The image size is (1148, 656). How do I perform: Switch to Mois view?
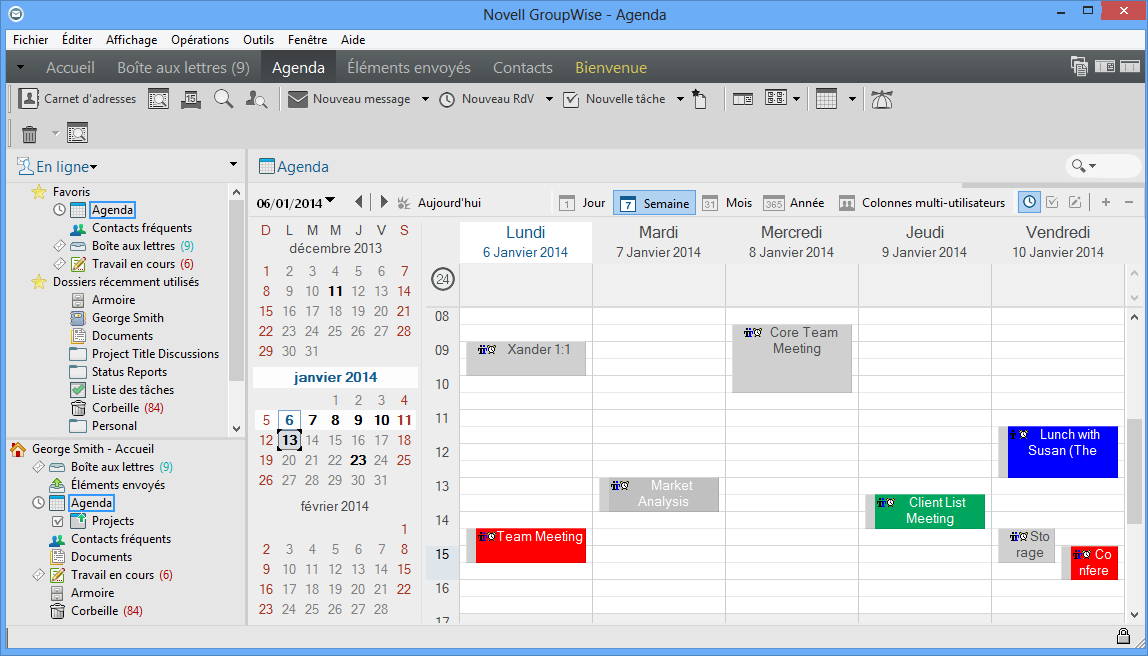[727, 203]
